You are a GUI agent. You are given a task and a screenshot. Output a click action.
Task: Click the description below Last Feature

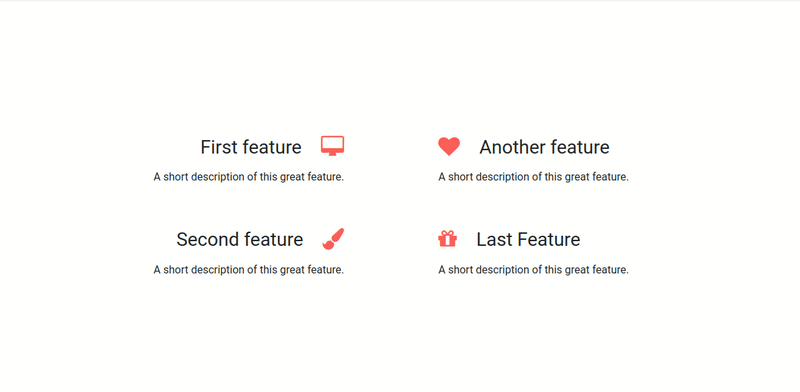(533, 270)
